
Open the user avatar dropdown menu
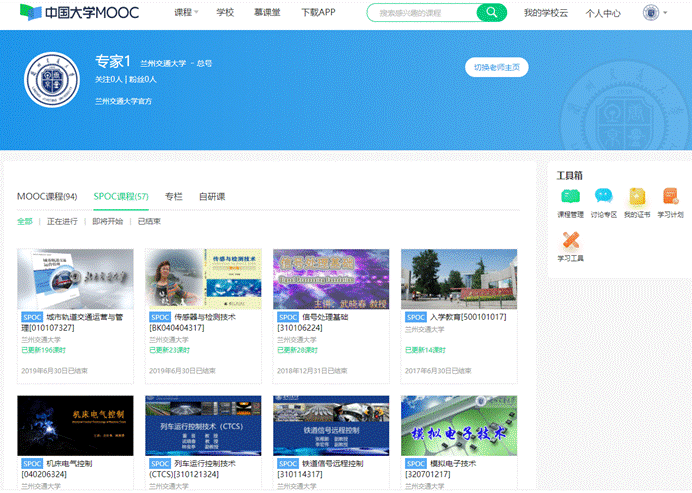point(652,13)
